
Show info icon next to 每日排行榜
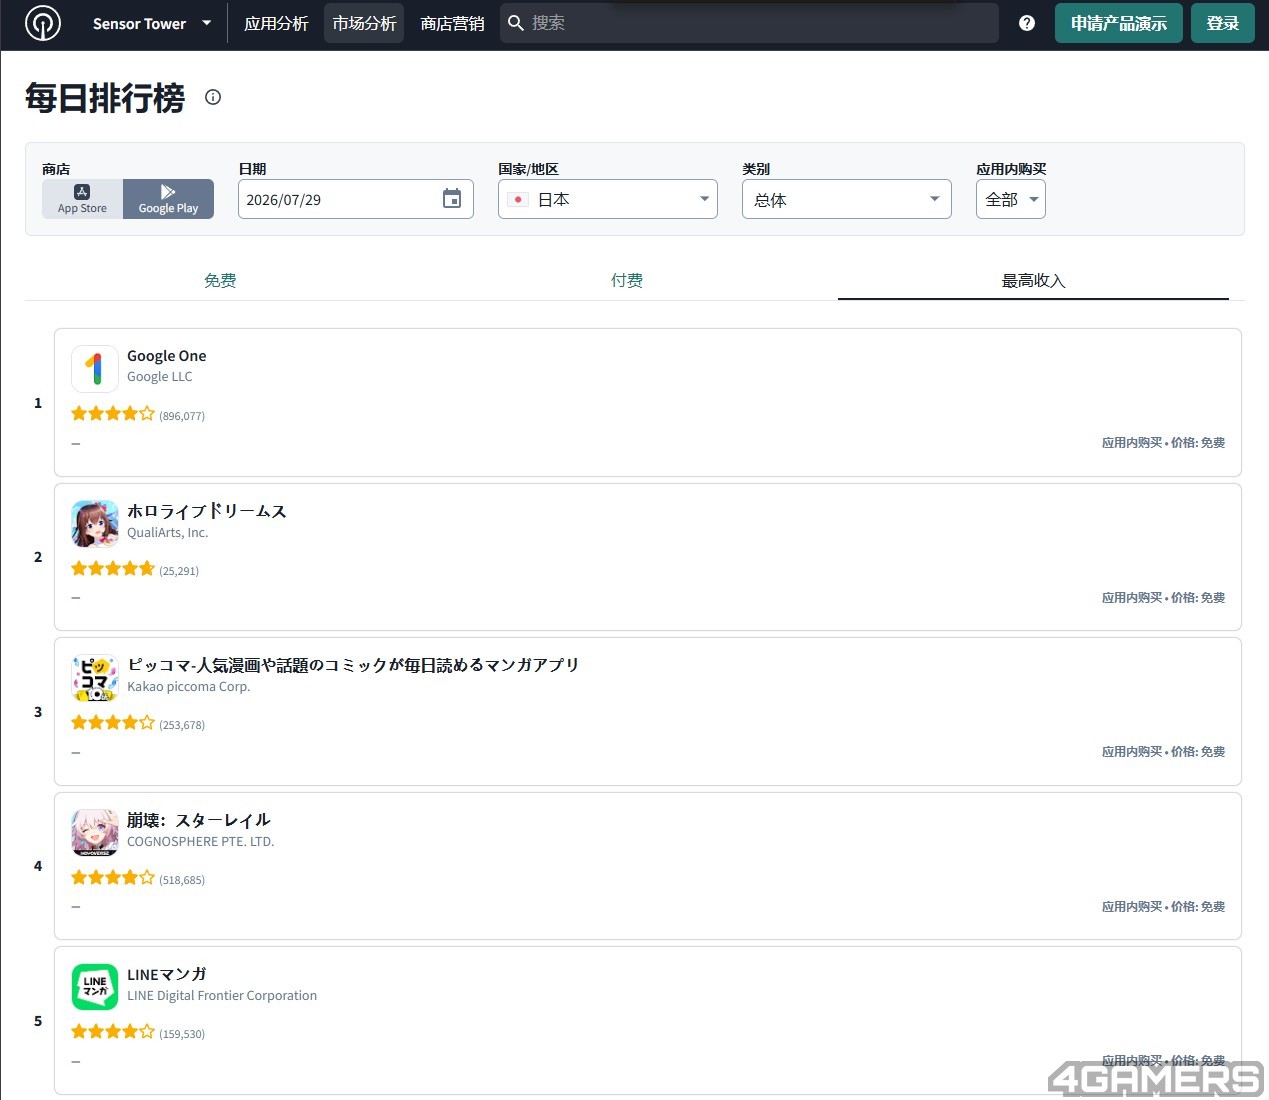213,97
